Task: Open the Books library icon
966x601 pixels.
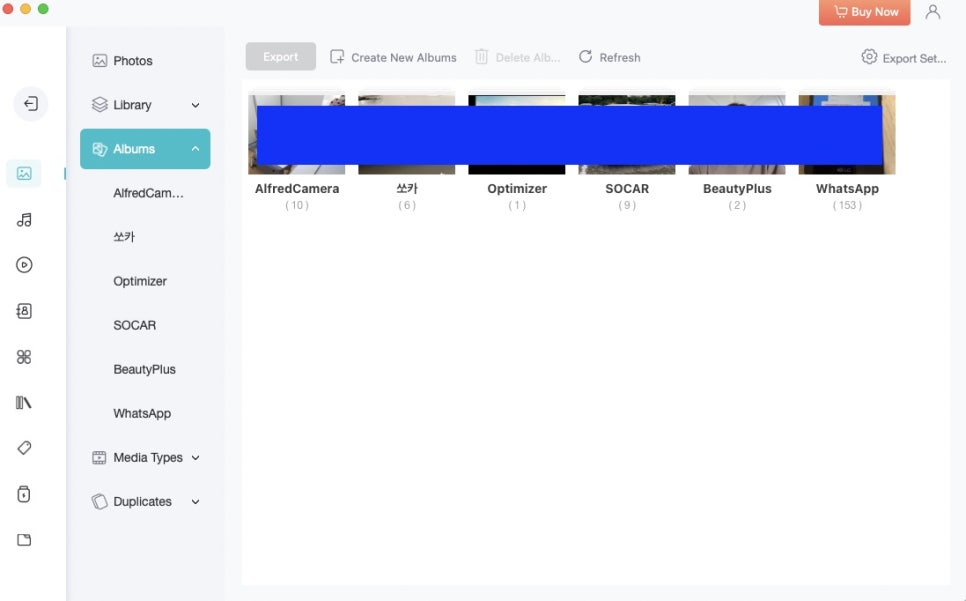Action: tap(24, 403)
